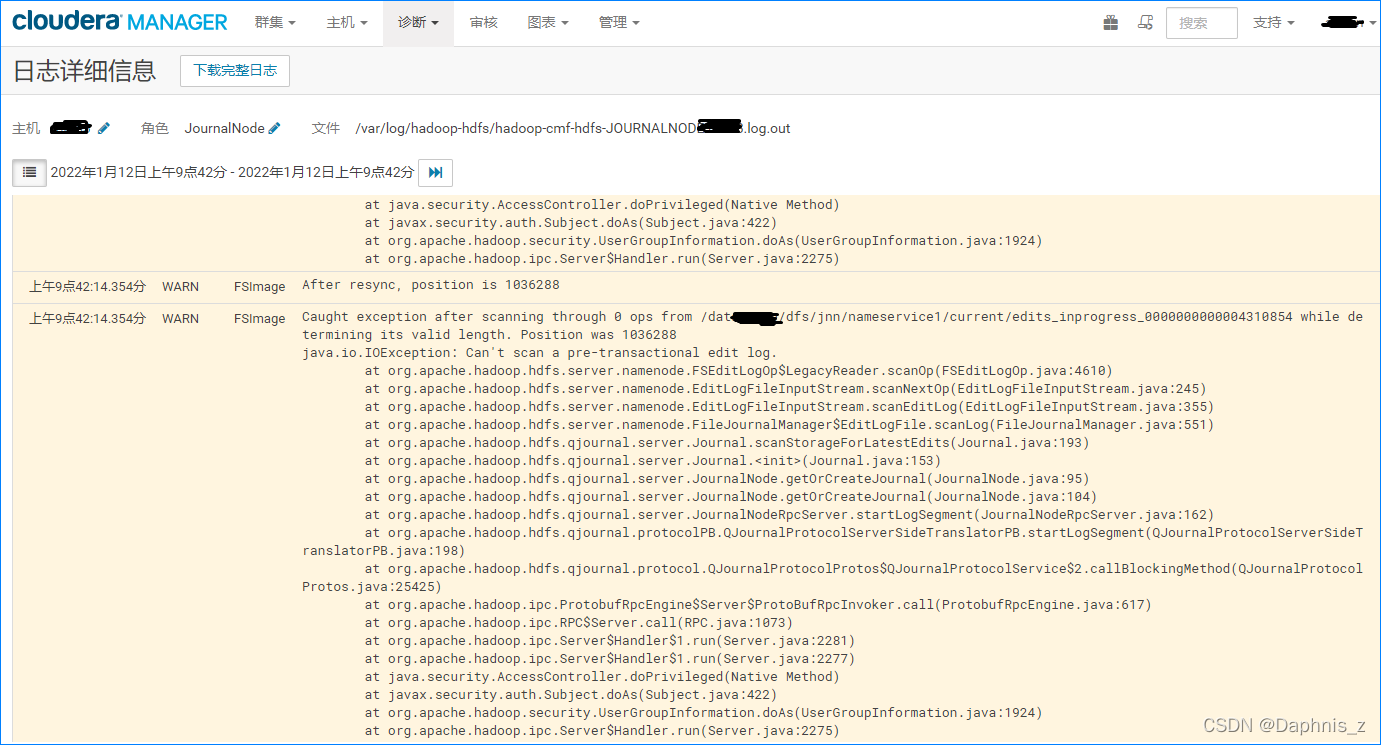This screenshot has height=745, width=1381.
Task: Click the EditLogFileInputStream.scanNextOp stack trace line
Action: [785, 389]
